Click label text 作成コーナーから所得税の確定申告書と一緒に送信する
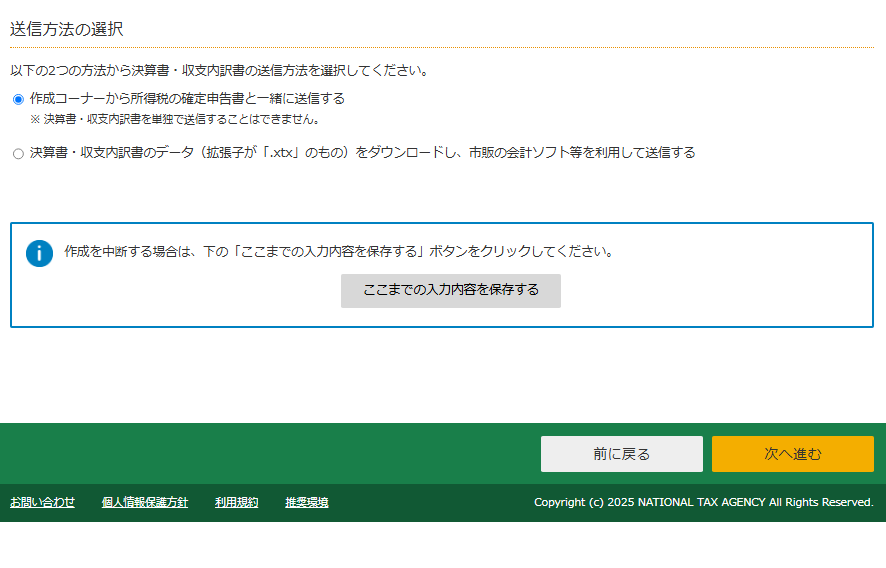The height and width of the screenshot is (568, 886). [187, 99]
